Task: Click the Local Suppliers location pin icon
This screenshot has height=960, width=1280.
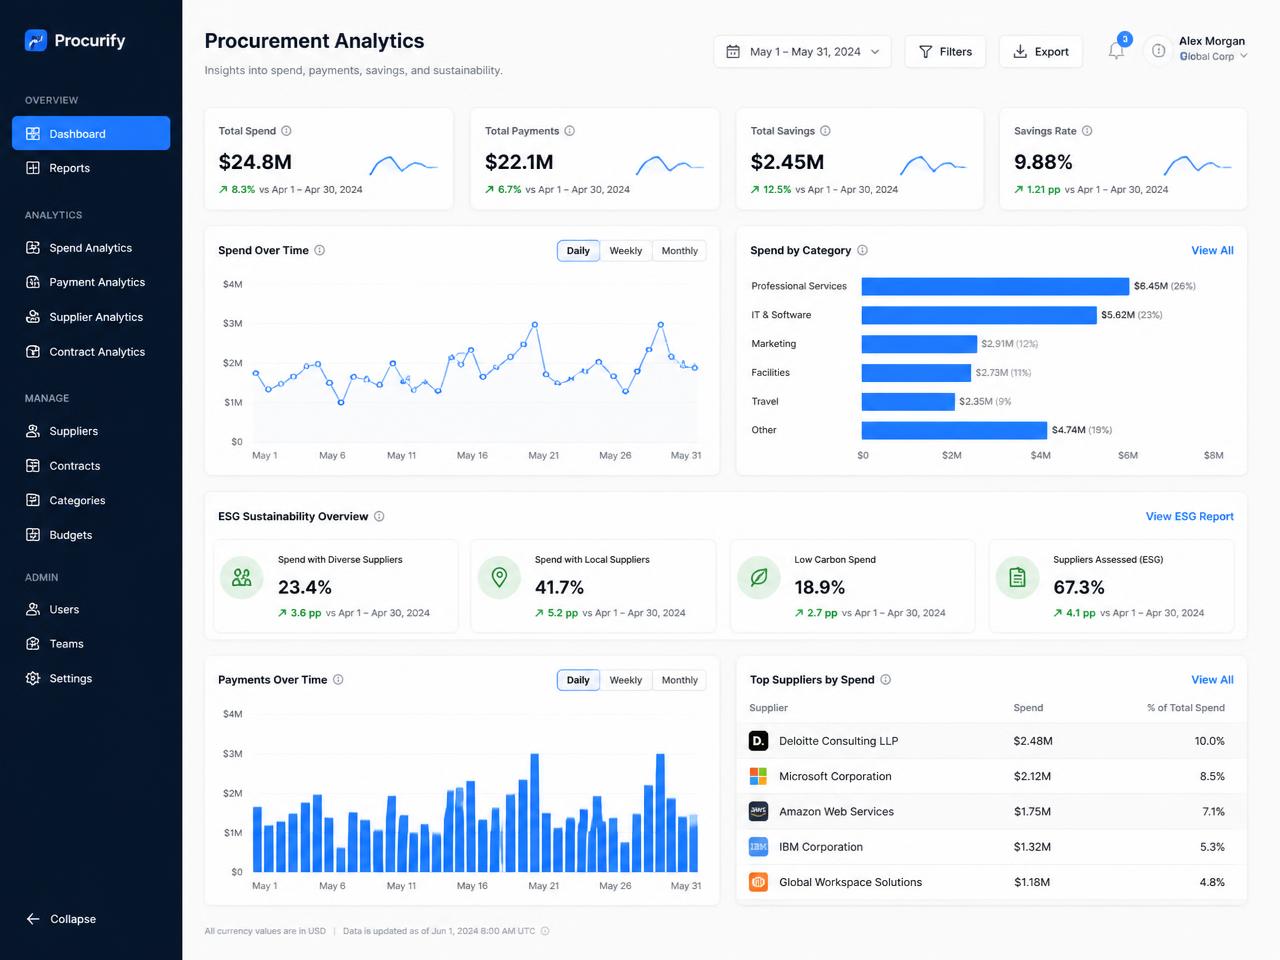Action: [x=499, y=578]
